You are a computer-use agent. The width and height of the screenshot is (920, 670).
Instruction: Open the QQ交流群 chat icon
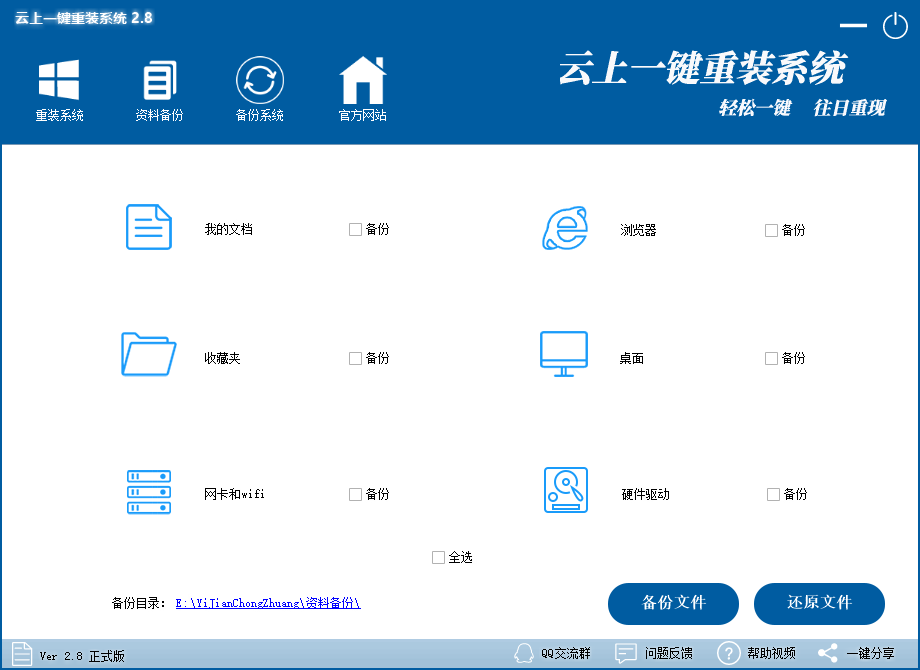coord(524,652)
